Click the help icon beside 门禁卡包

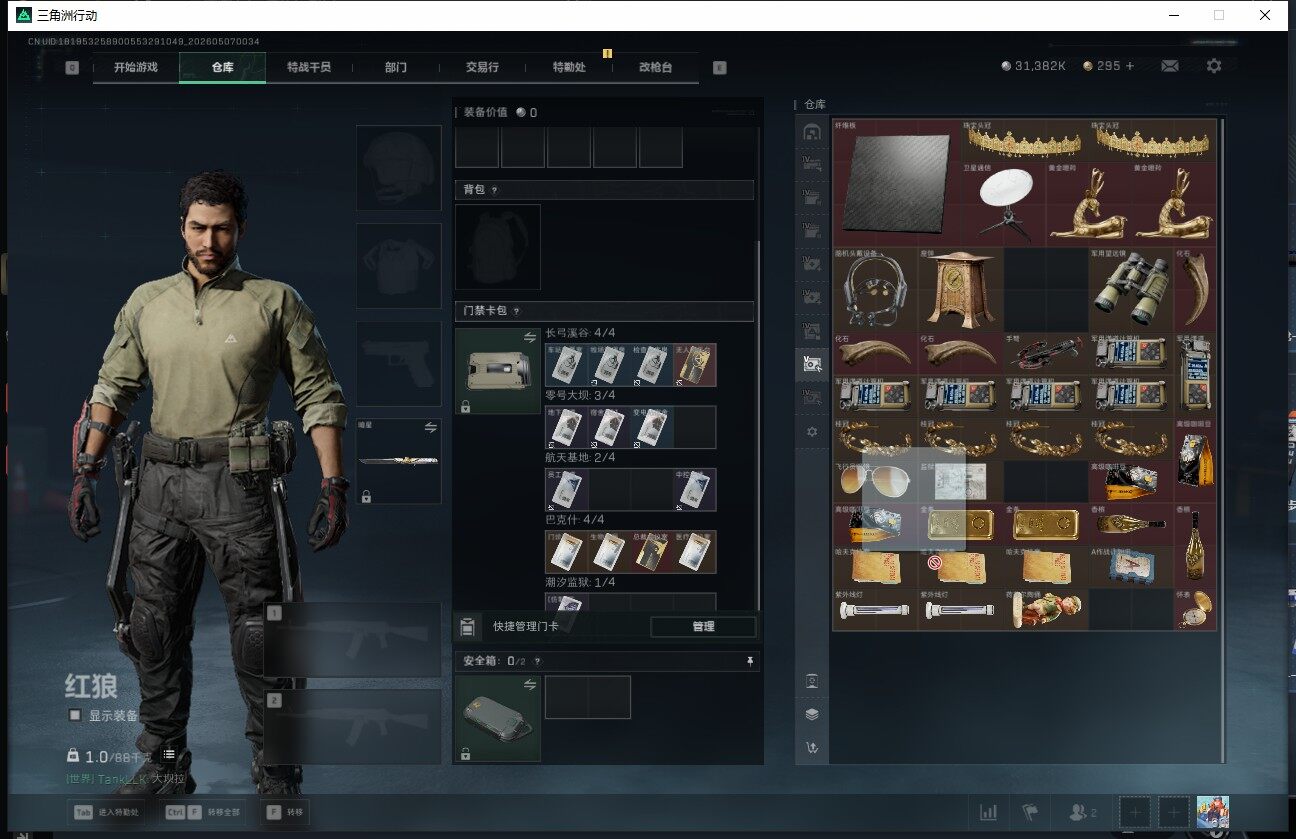(x=518, y=311)
